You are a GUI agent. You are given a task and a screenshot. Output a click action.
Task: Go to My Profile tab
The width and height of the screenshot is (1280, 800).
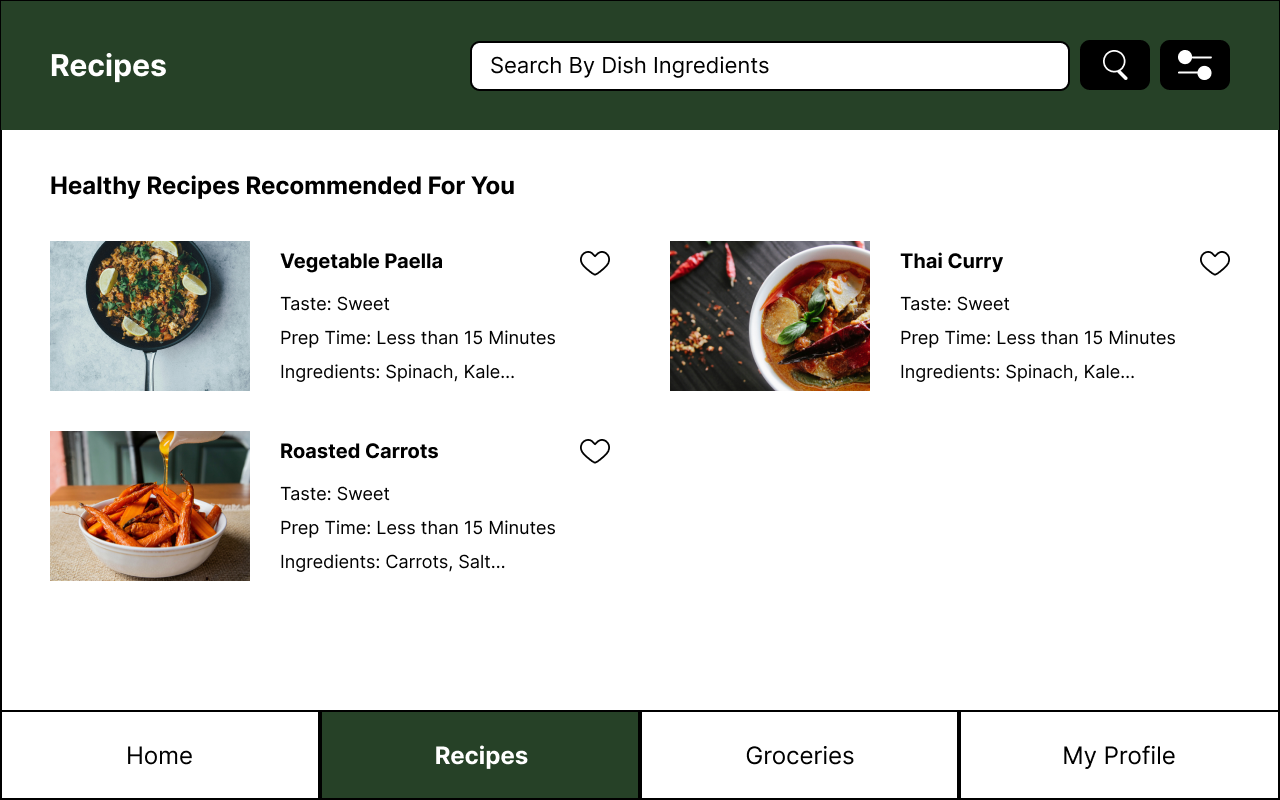click(x=1118, y=755)
